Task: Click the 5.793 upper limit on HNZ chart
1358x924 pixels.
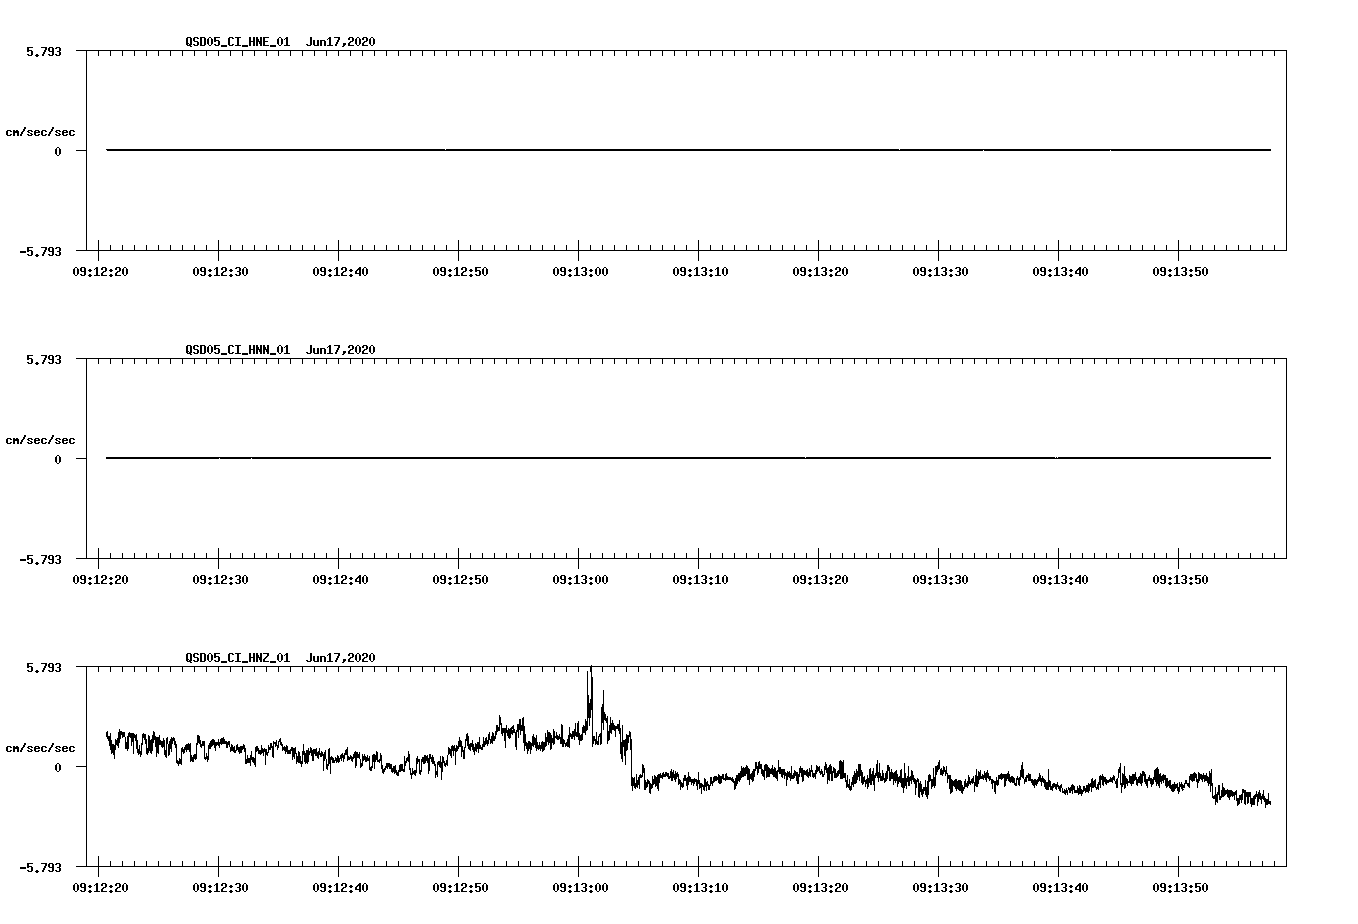Action: point(43,667)
